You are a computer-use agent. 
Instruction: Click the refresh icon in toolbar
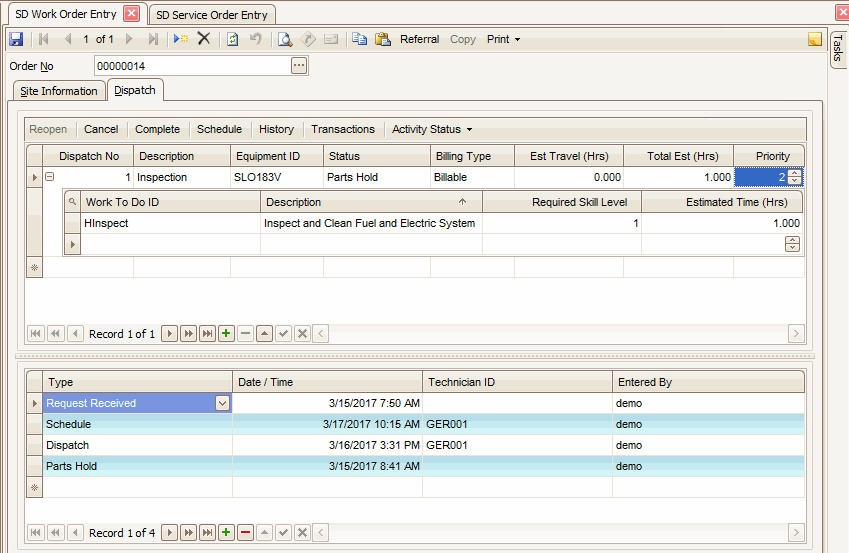click(232, 39)
